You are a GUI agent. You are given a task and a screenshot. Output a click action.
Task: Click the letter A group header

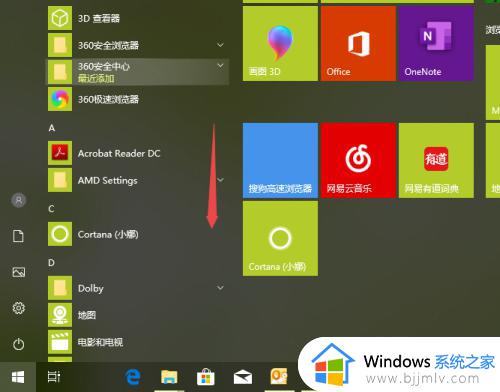coord(52,128)
